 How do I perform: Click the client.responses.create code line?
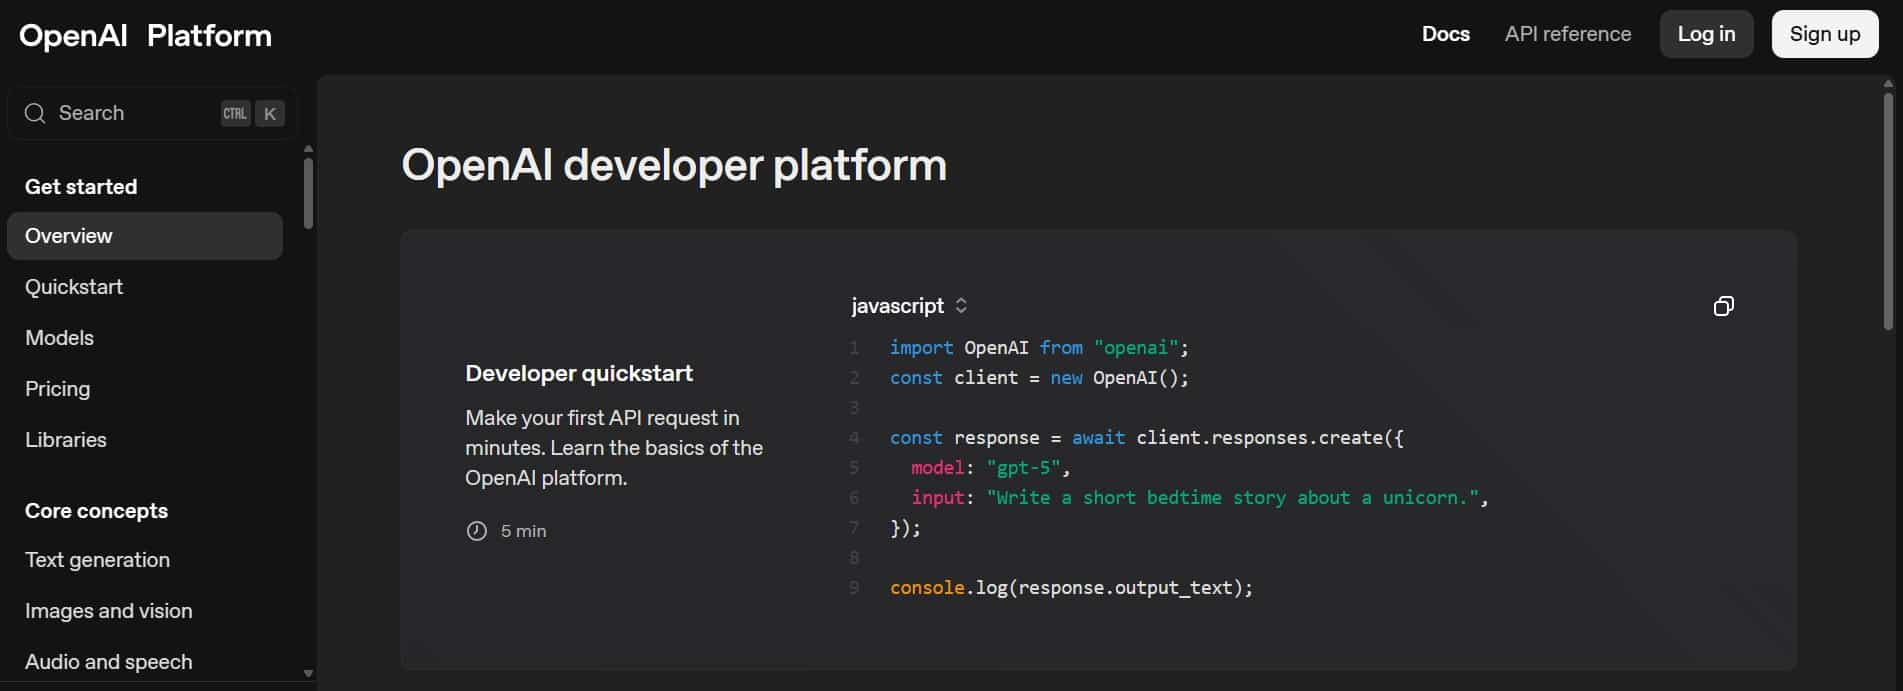pos(1147,438)
